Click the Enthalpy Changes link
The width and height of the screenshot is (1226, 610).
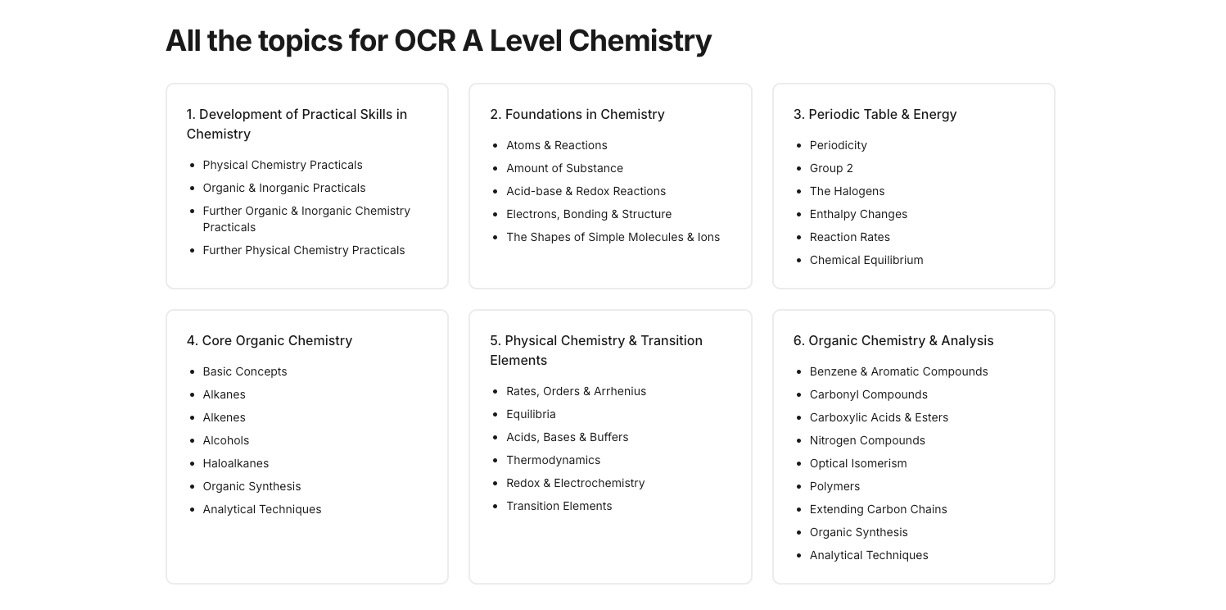858,214
